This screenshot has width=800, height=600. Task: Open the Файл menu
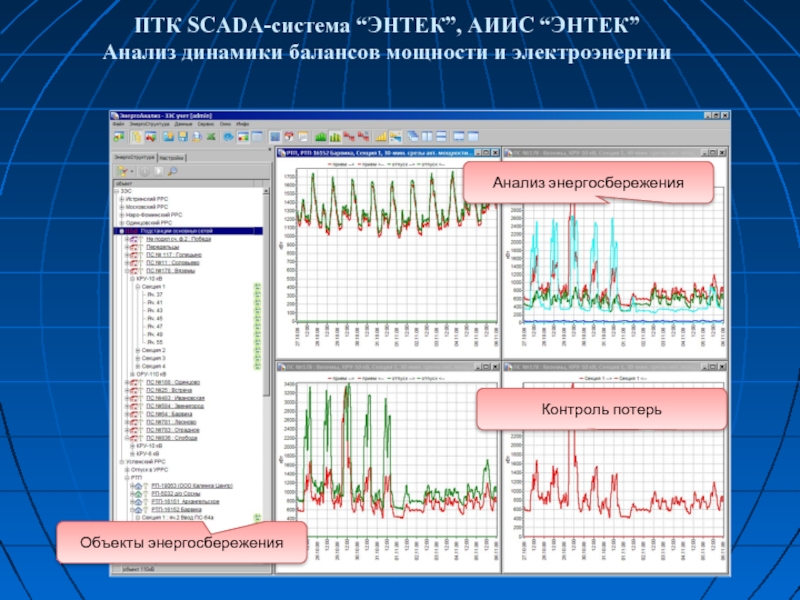118,124
